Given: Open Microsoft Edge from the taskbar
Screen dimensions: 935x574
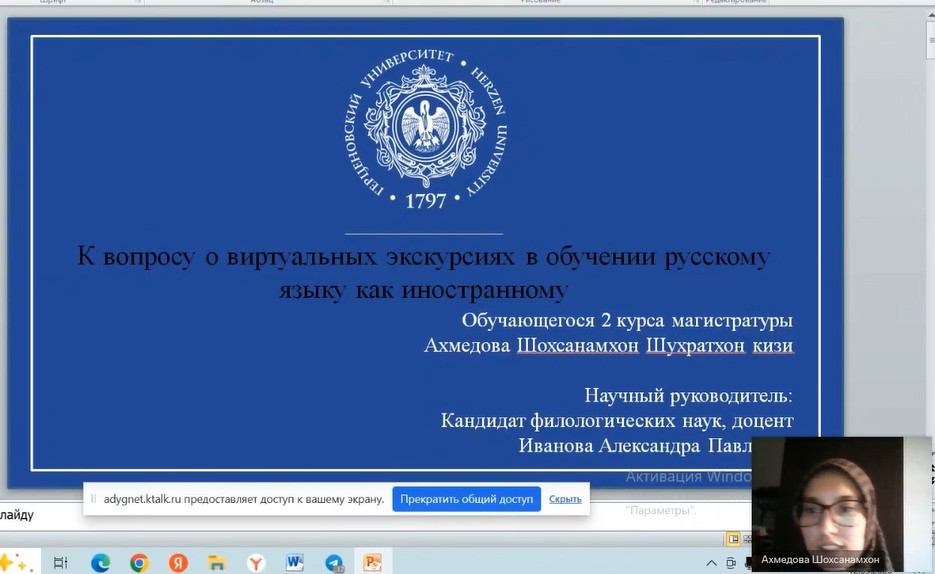Looking at the screenshot, I should [x=100, y=562].
